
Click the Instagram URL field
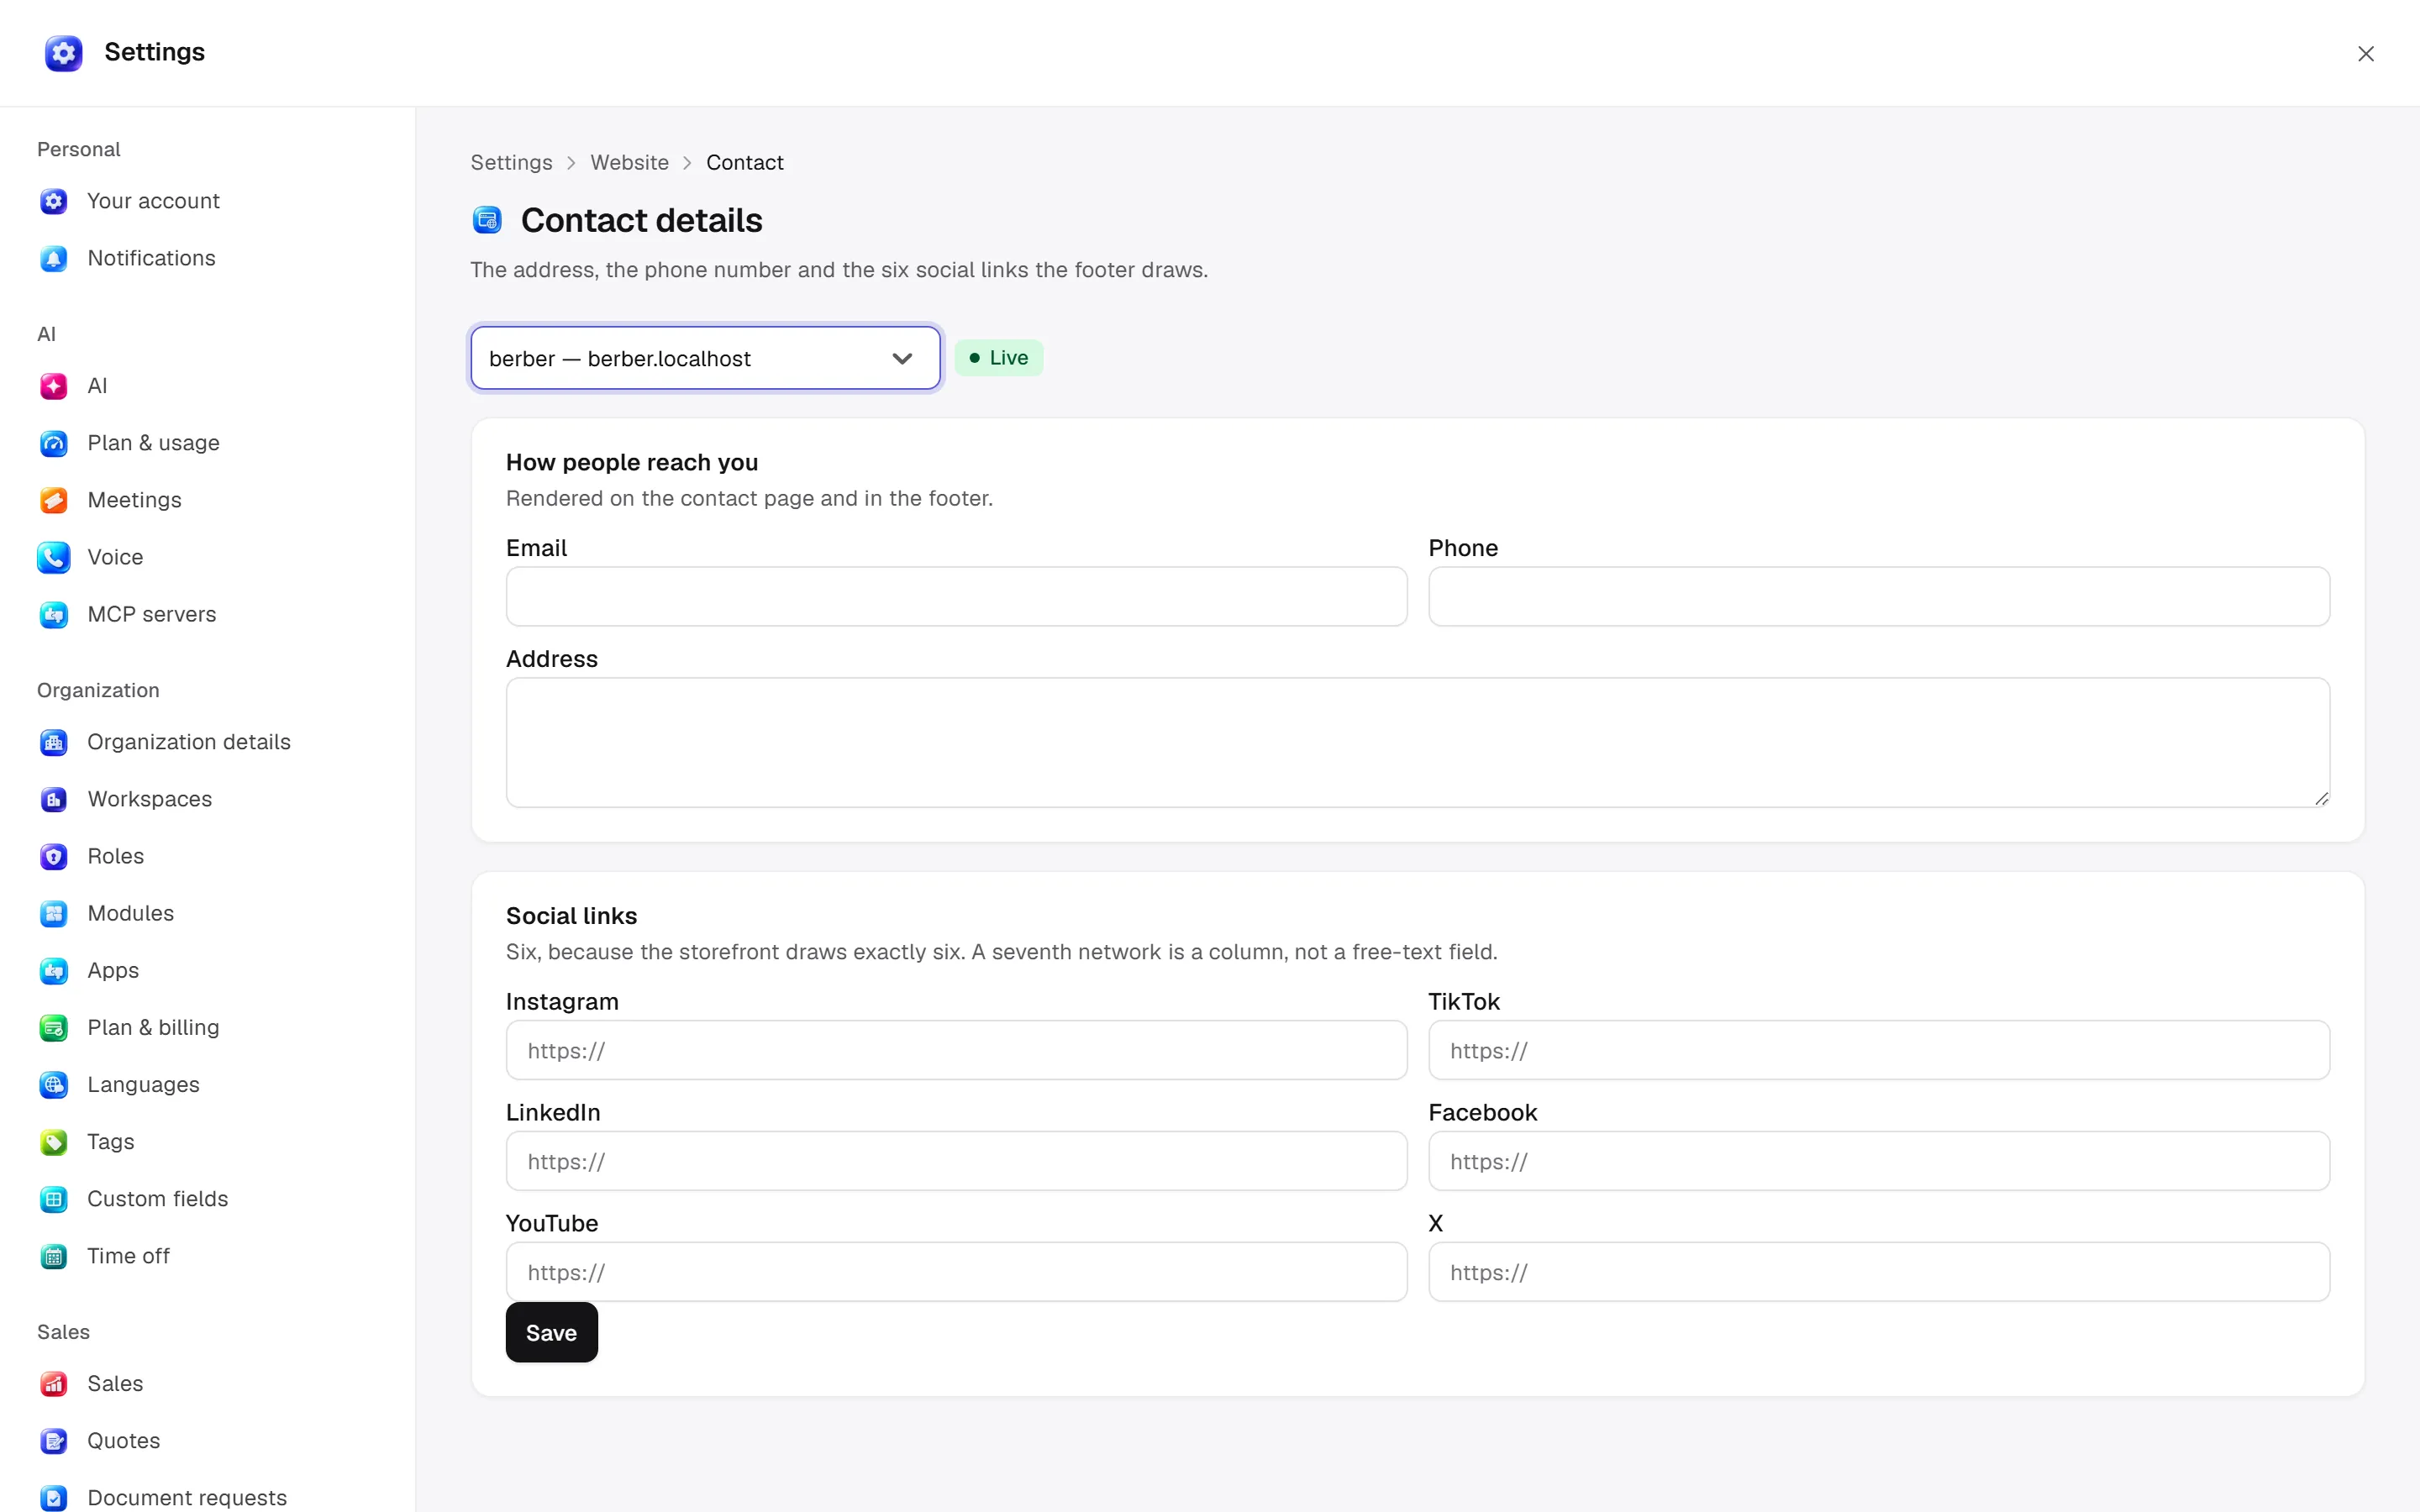coord(956,1050)
